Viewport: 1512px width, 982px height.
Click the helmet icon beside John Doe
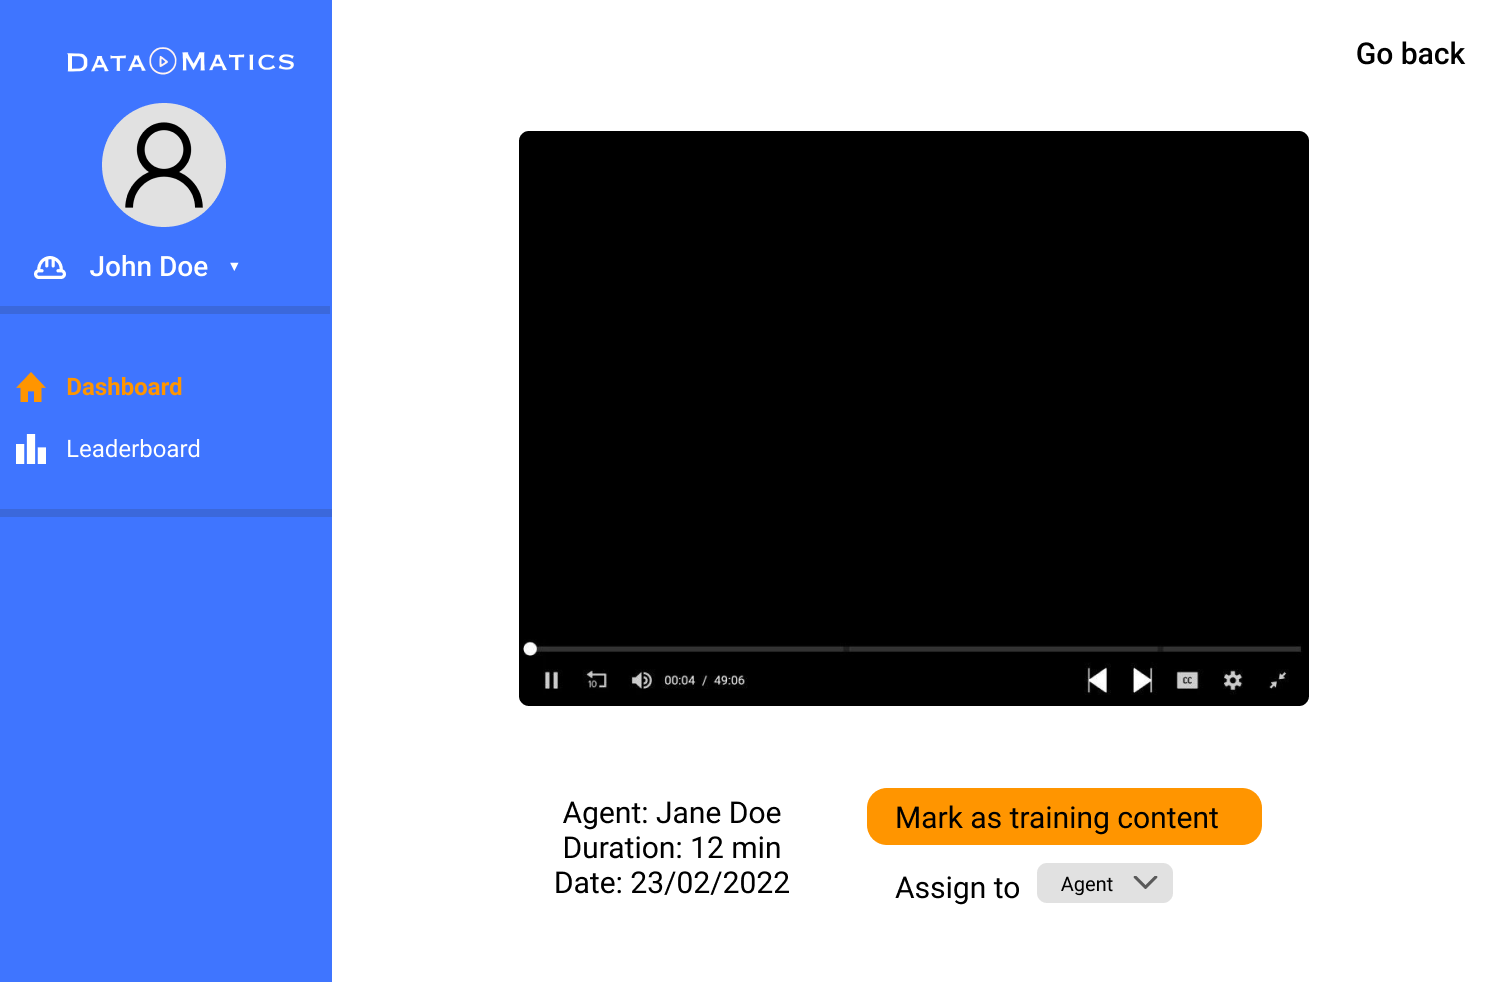pyautogui.click(x=50, y=267)
